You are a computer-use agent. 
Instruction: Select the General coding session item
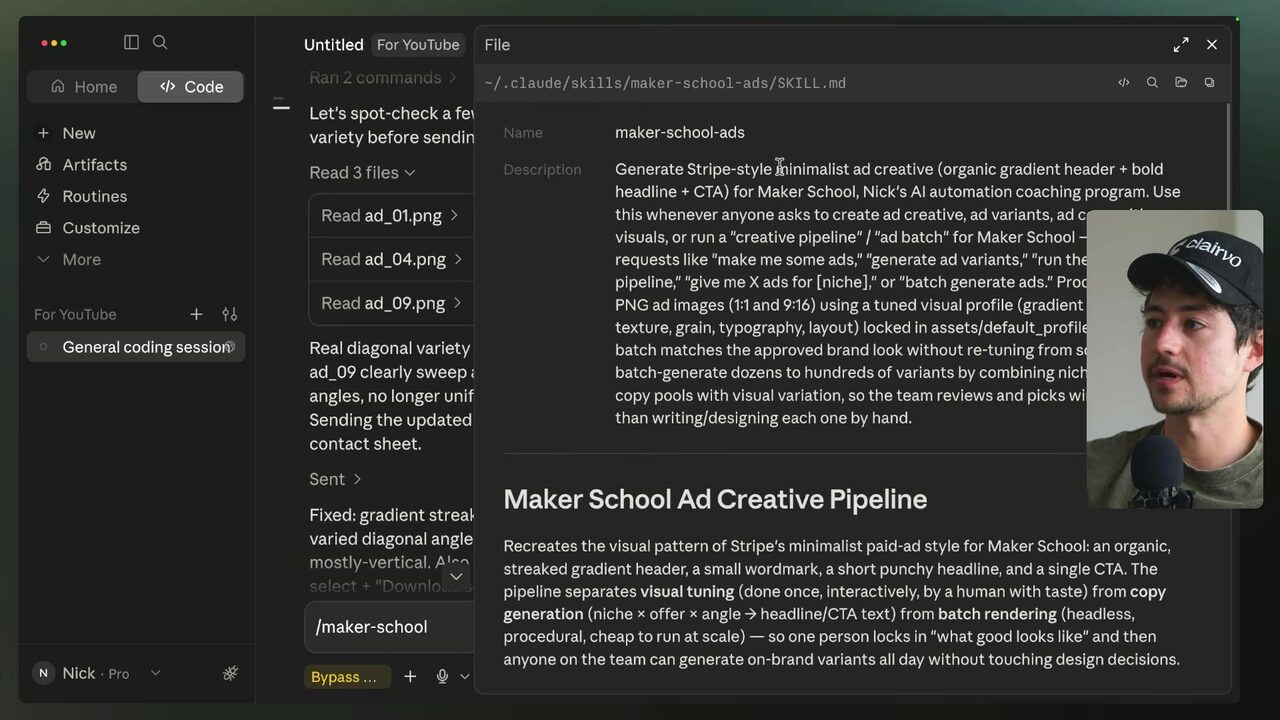(x=136, y=347)
